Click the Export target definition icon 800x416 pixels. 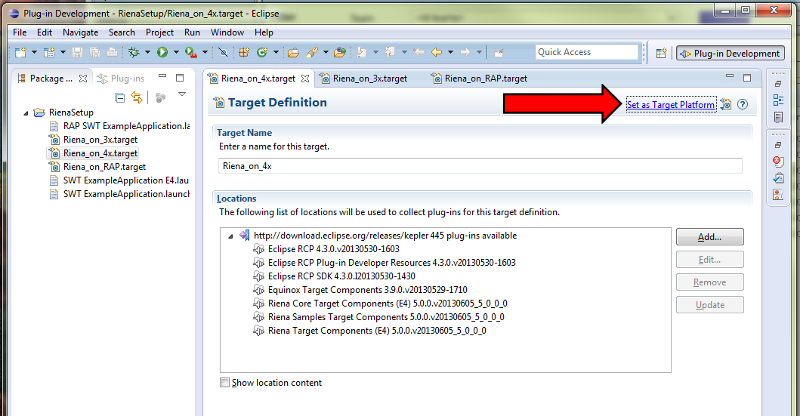tap(726, 105)
